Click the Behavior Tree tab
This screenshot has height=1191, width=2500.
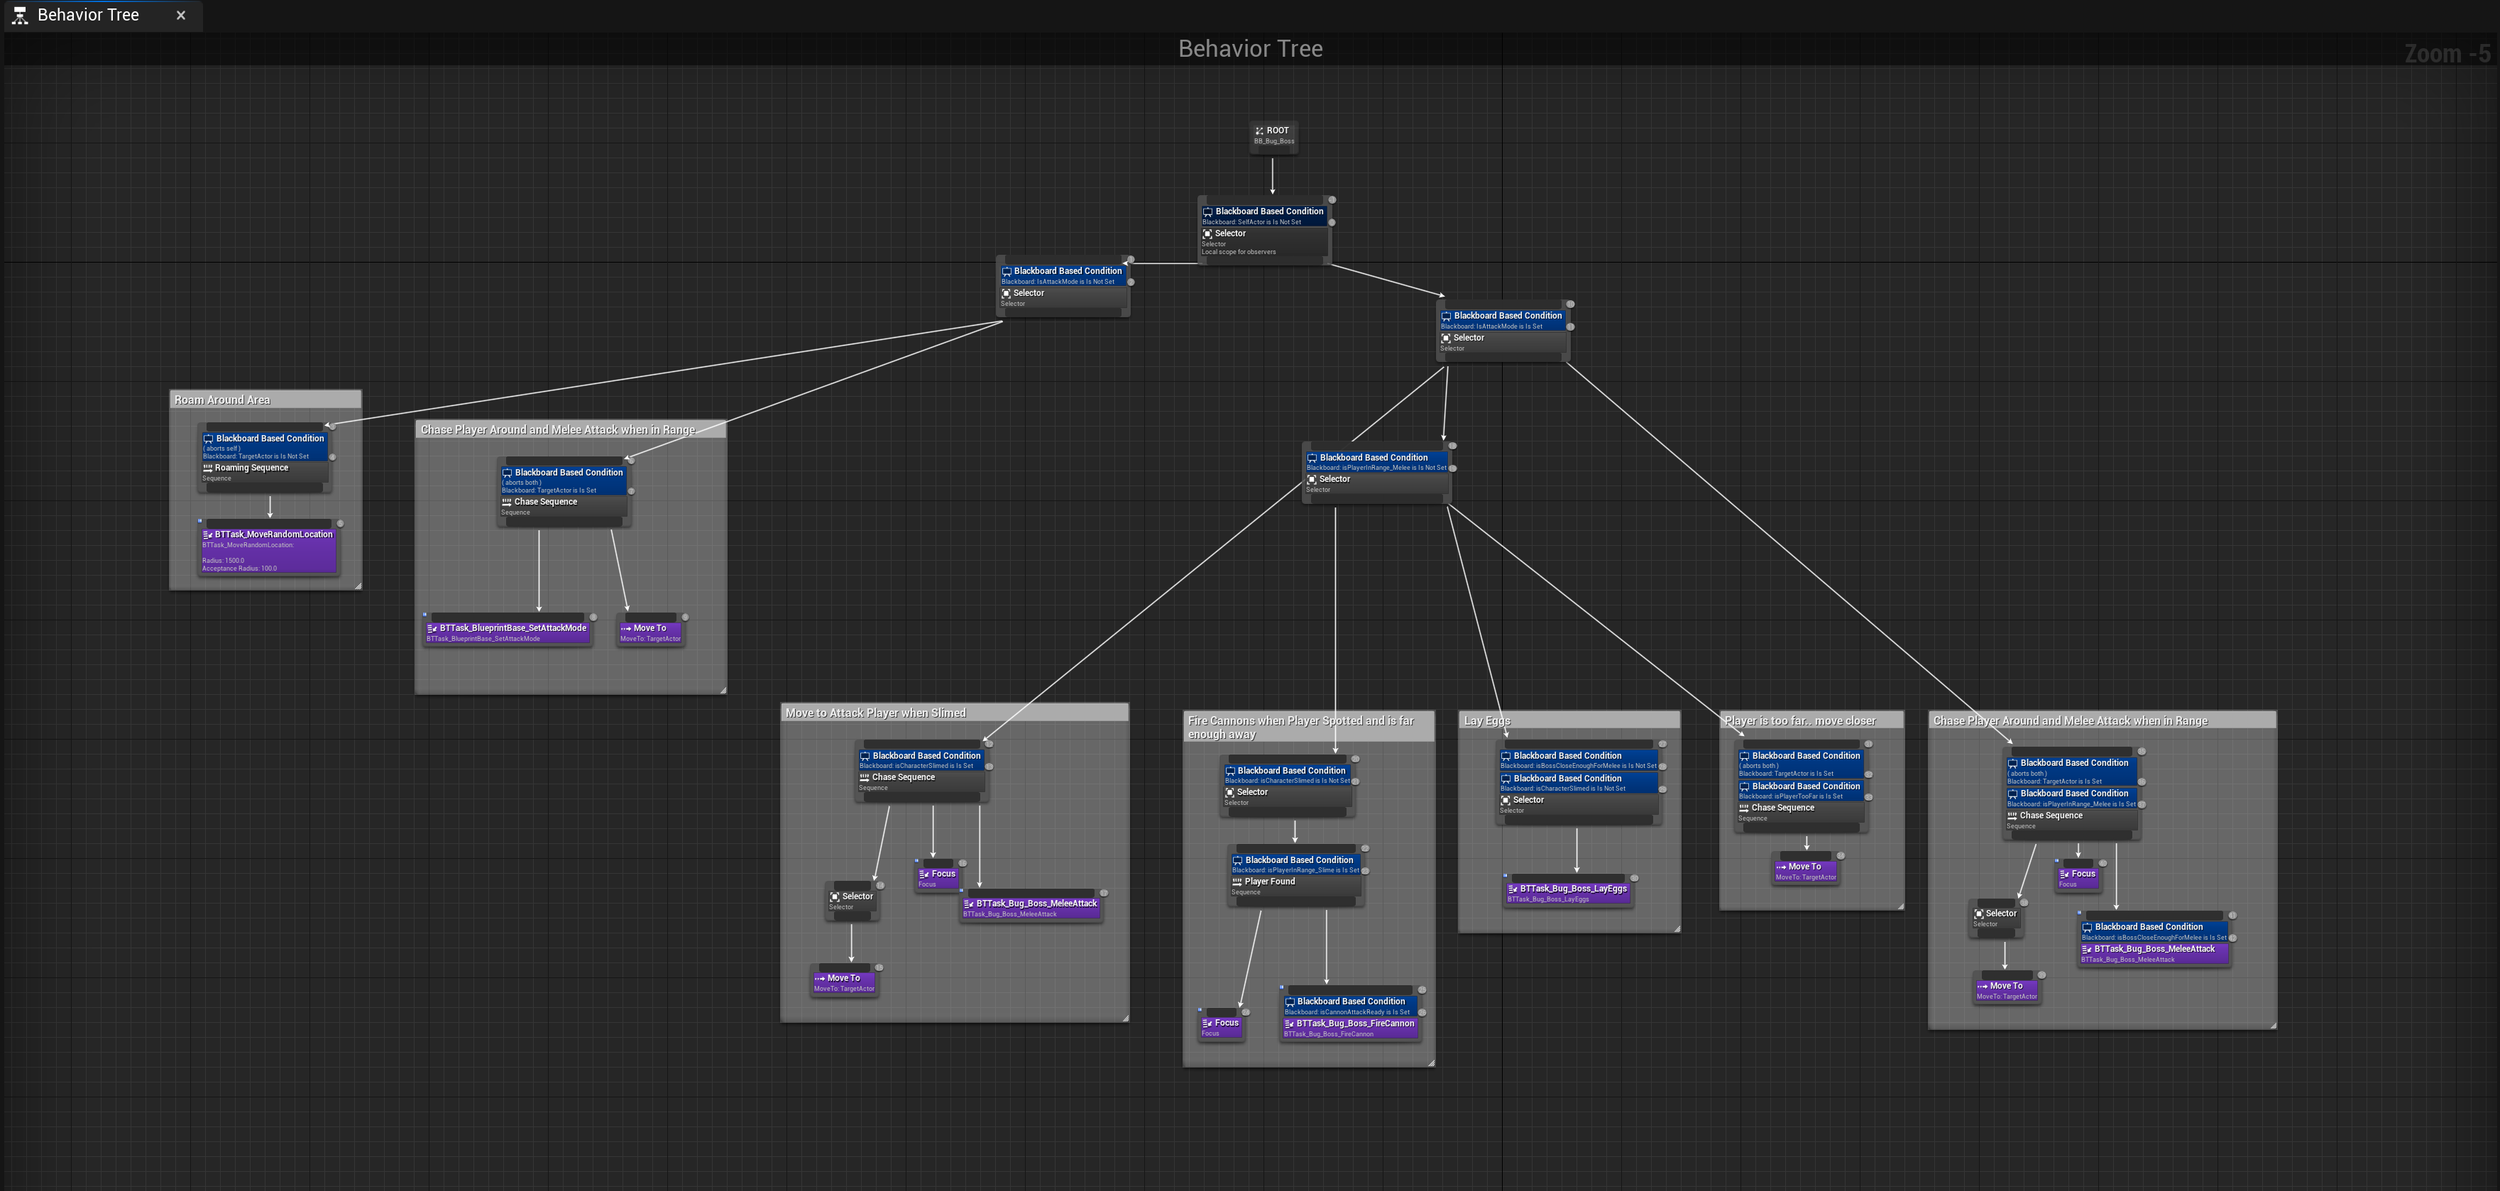tap(88, 15)
